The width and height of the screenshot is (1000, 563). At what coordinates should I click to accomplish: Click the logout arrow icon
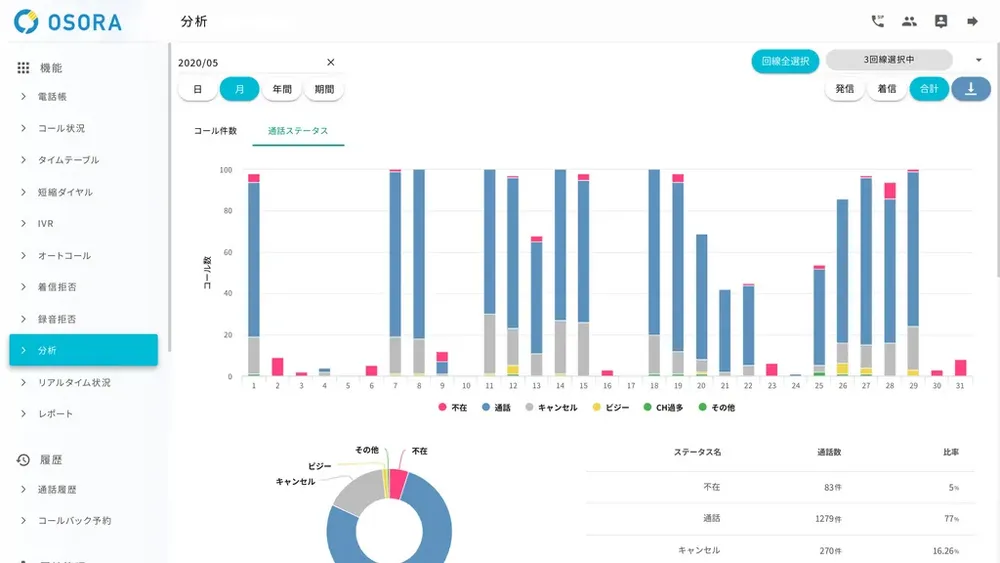[x=972, y=21]
